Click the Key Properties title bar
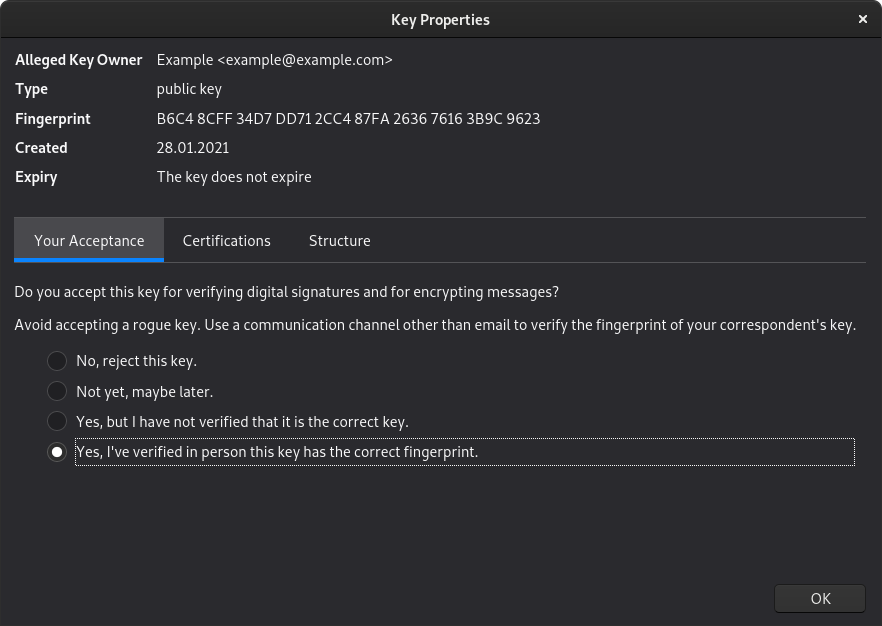 (x=440, y=20)
